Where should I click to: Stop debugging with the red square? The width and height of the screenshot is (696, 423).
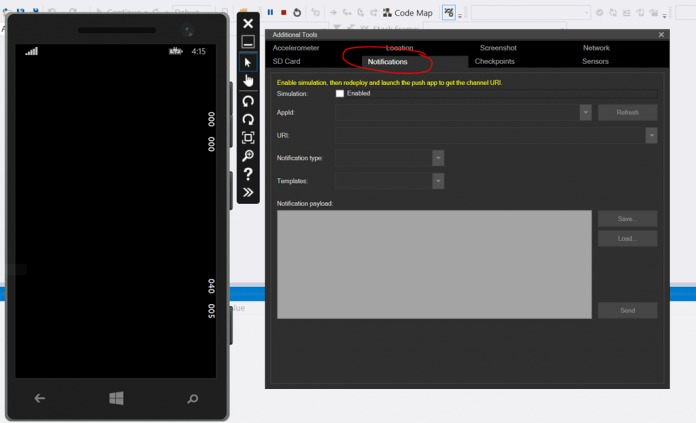[x=284, y=12]
